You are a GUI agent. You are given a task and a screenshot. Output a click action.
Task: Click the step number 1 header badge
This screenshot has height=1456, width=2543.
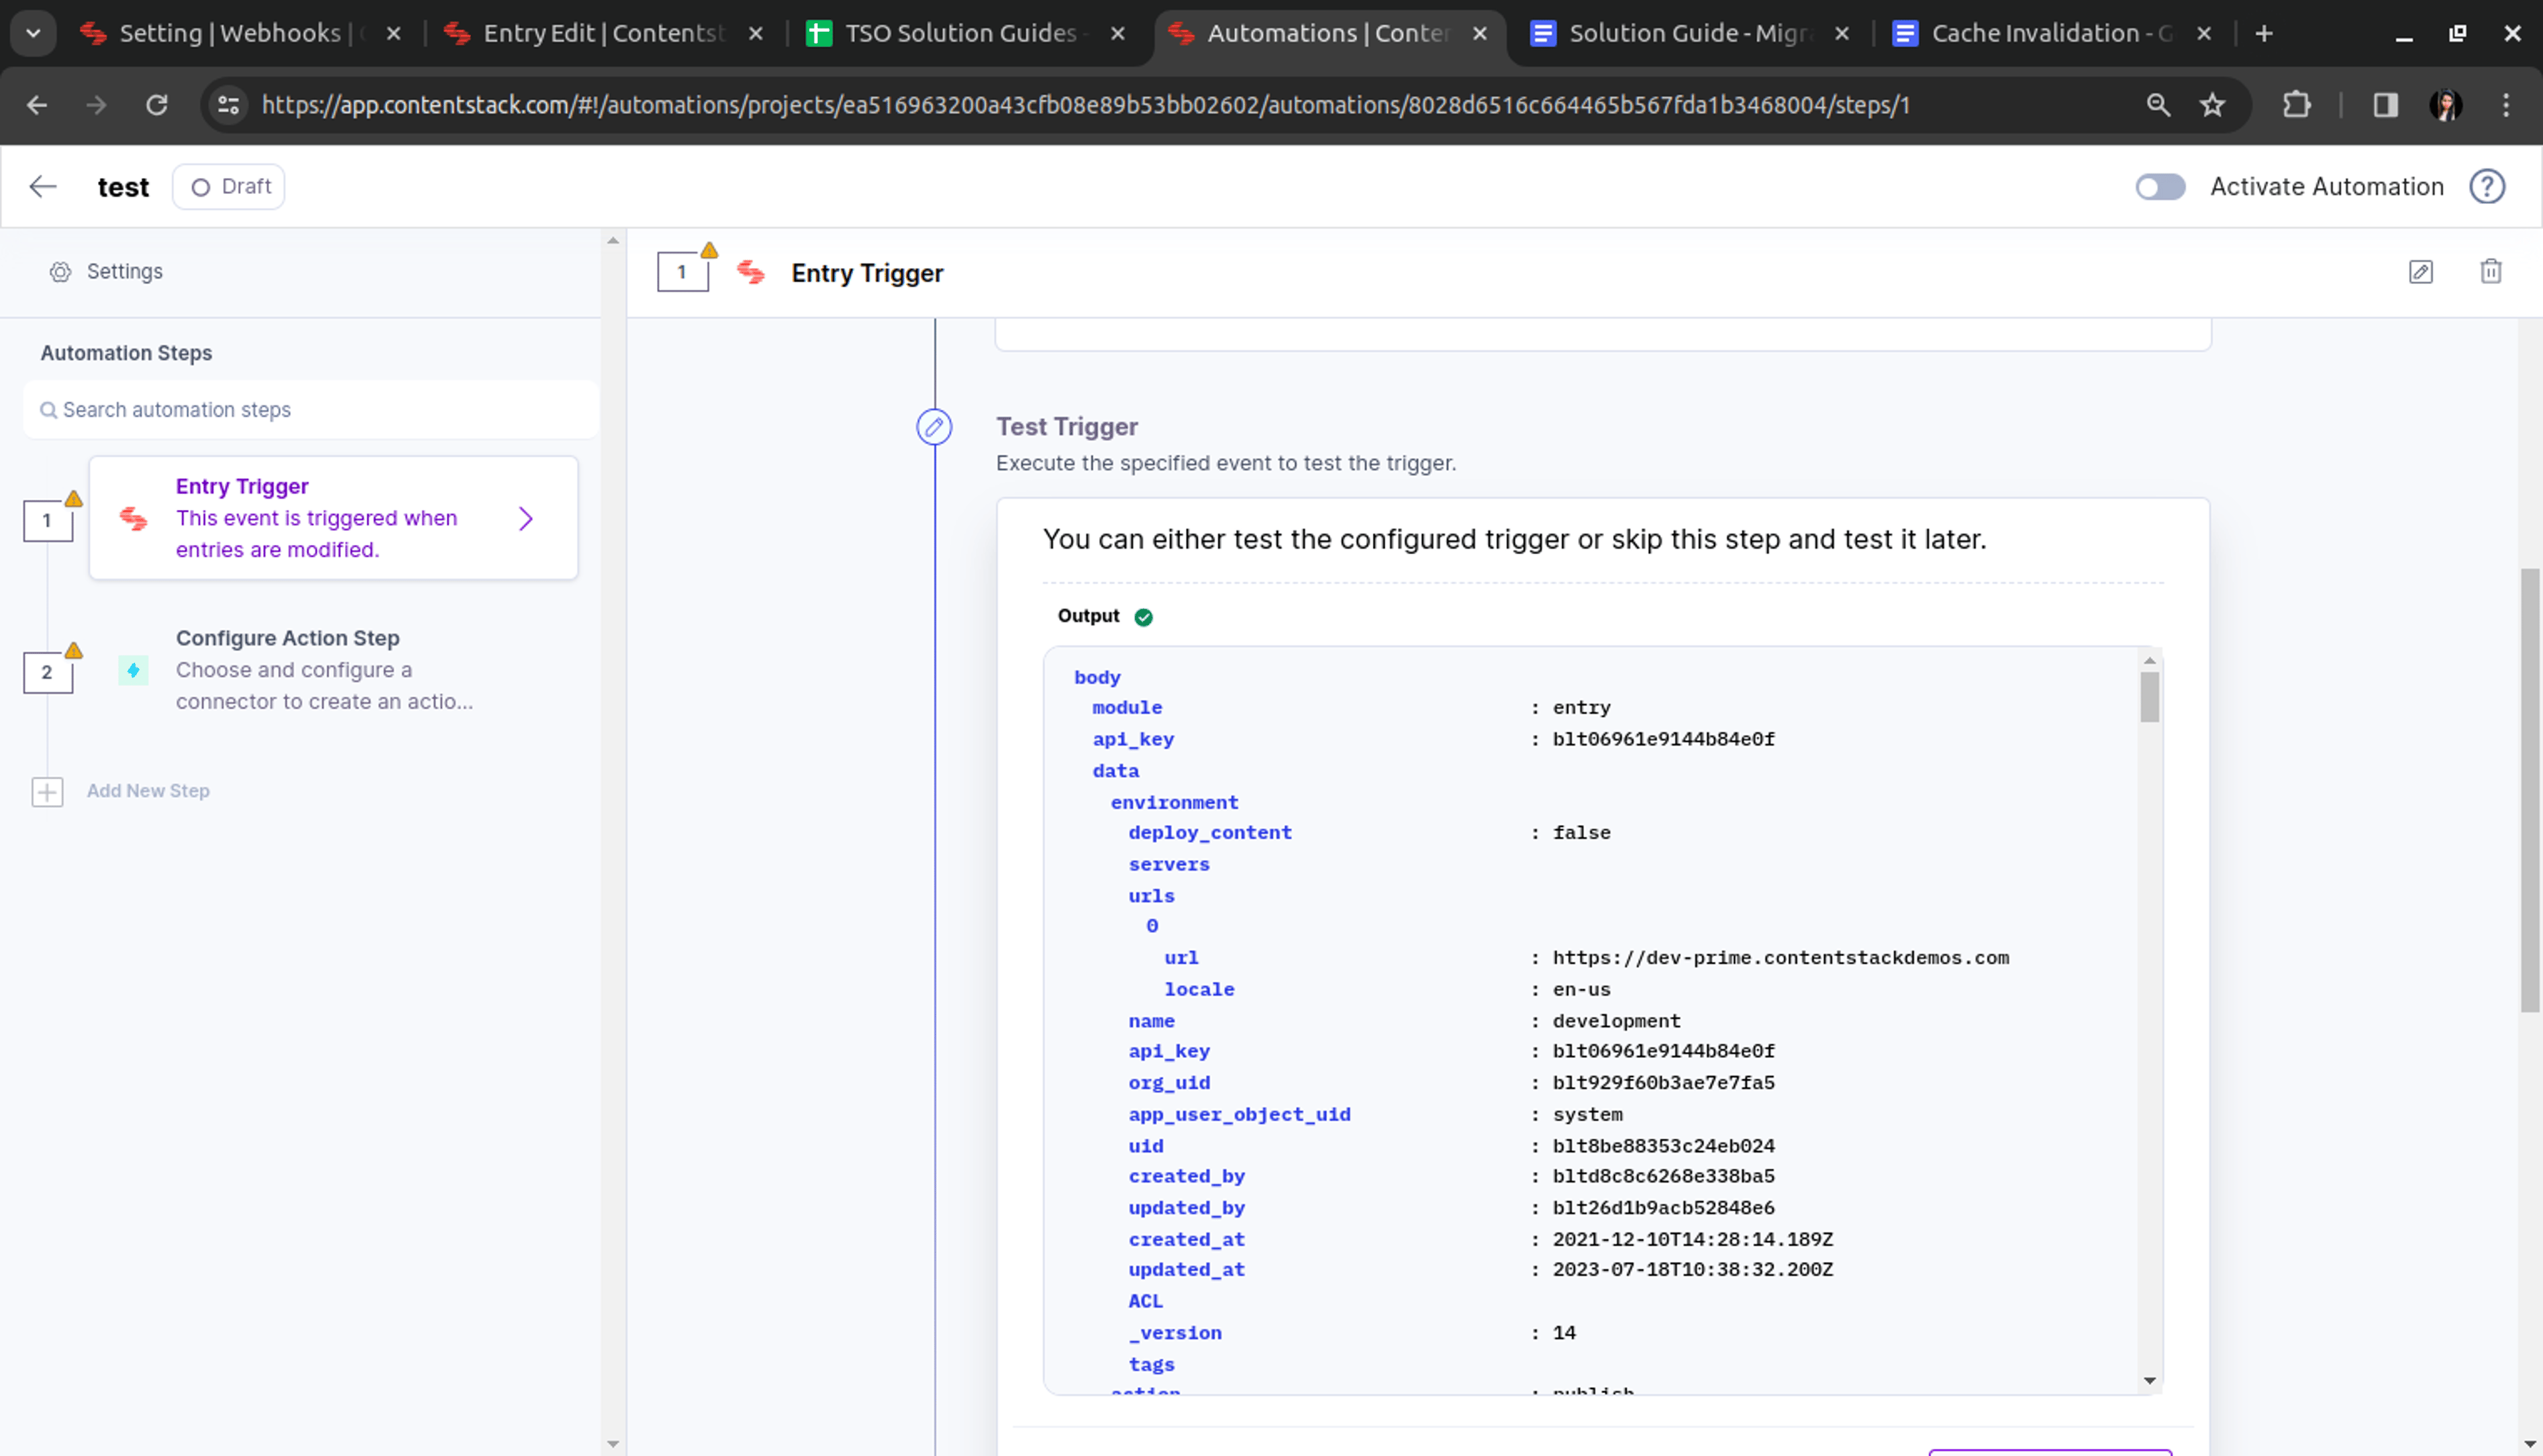tap(682, 272)
